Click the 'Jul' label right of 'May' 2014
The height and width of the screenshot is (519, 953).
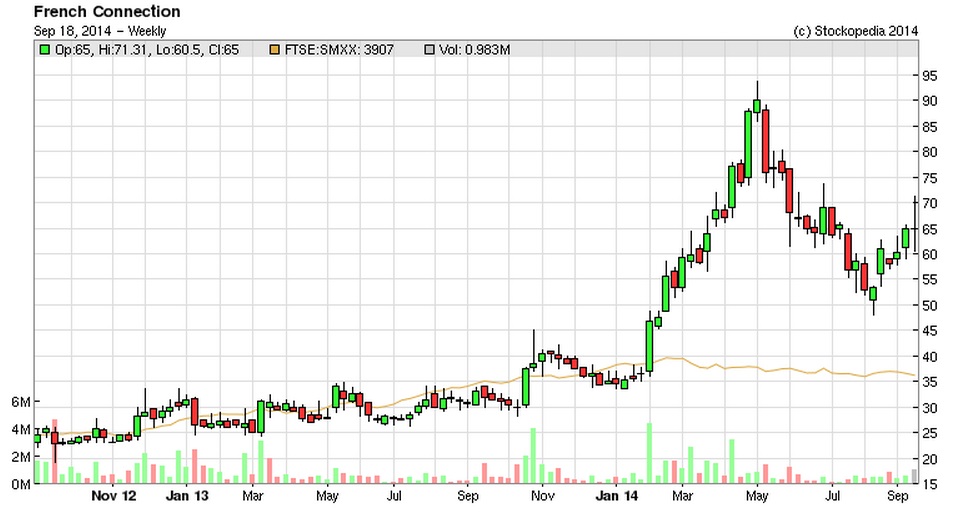832,496
